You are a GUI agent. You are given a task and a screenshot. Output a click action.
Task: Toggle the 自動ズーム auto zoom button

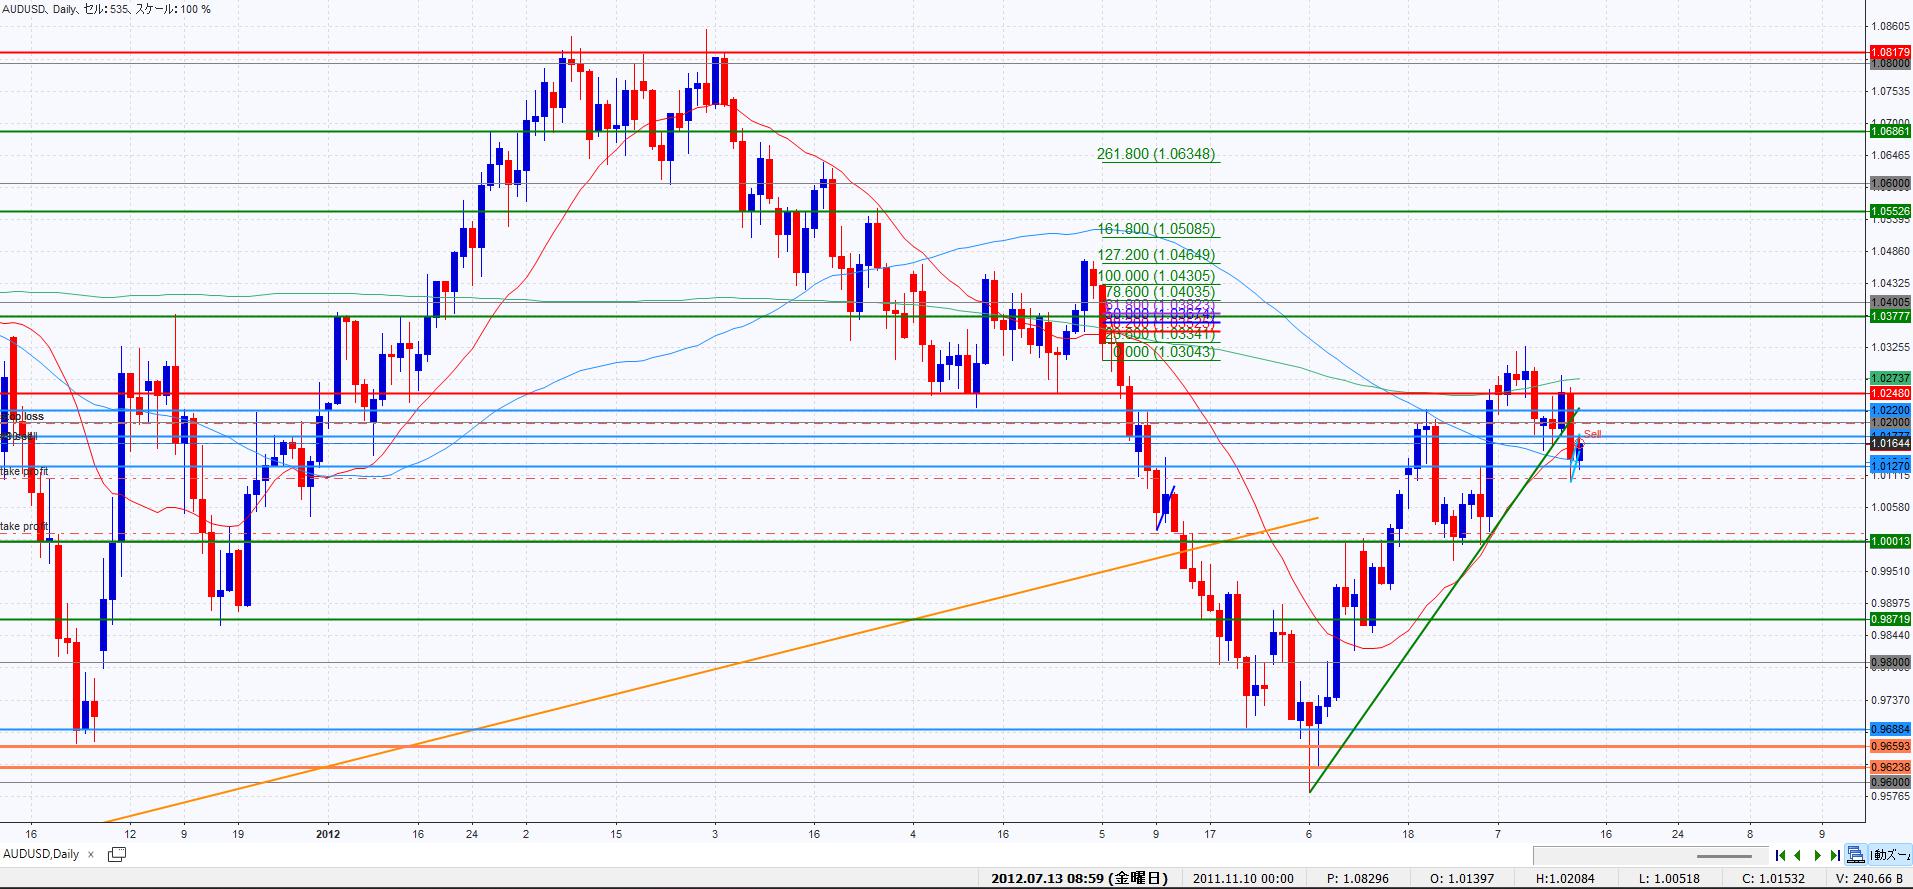[1888, 855]
